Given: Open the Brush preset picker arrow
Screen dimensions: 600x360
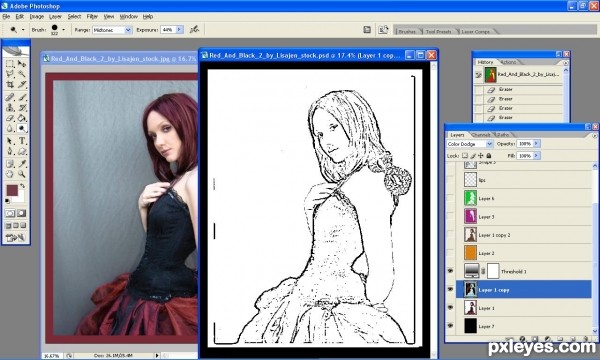Looking at the screenshot, I should pyautogui.click(x=63, y=30).
